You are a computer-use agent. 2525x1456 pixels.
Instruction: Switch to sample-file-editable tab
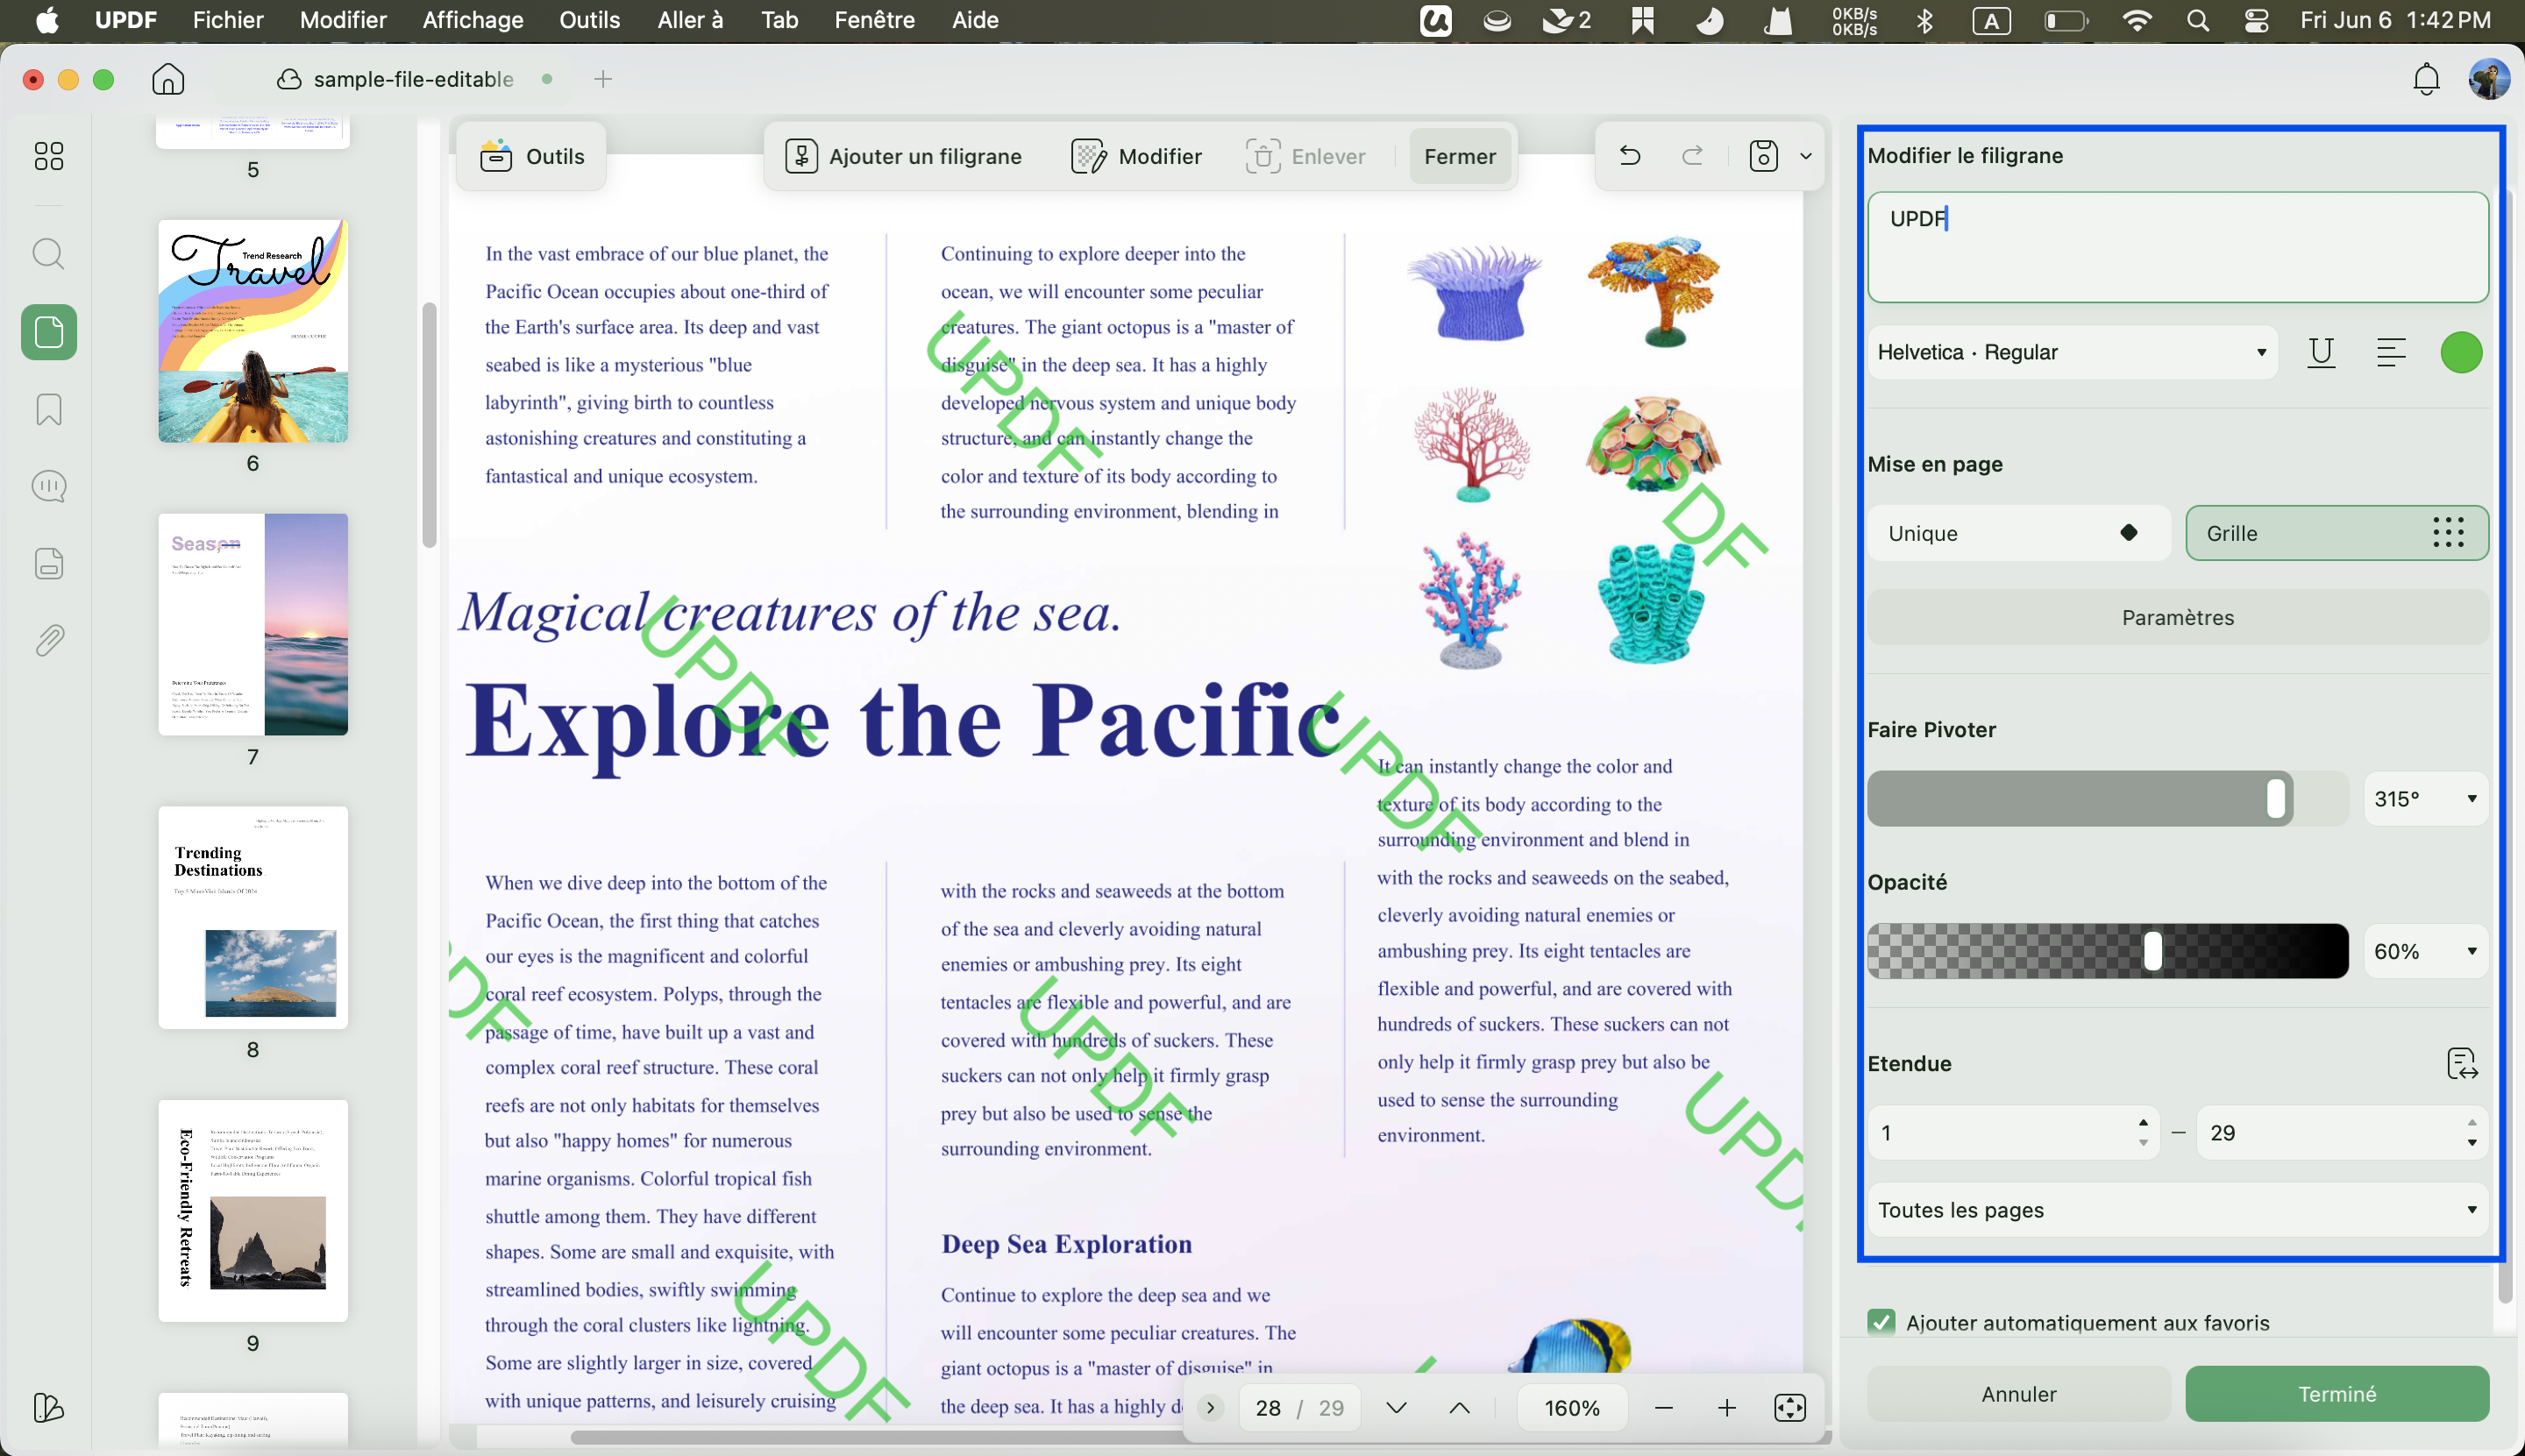click(413, 79)
